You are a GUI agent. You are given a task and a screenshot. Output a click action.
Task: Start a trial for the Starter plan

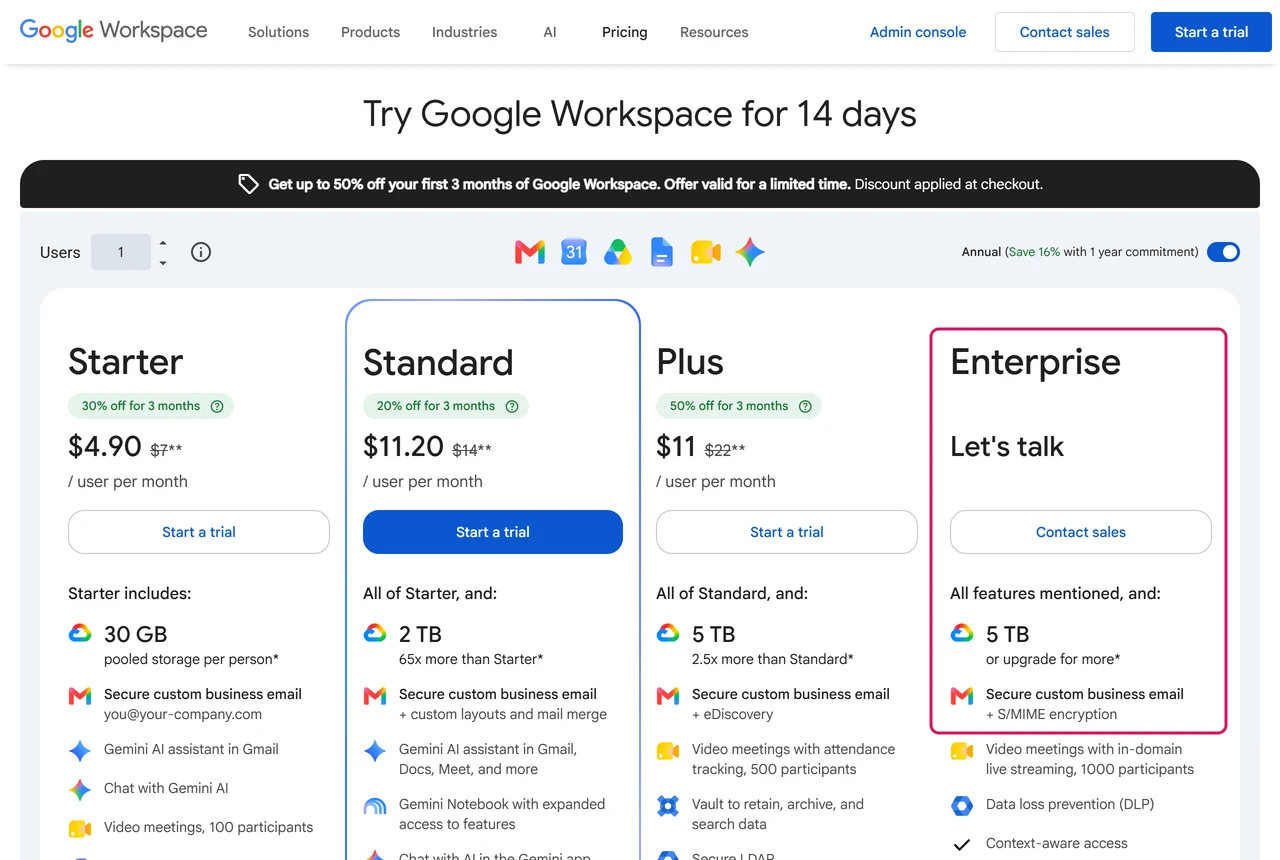(x=199, y=532)
